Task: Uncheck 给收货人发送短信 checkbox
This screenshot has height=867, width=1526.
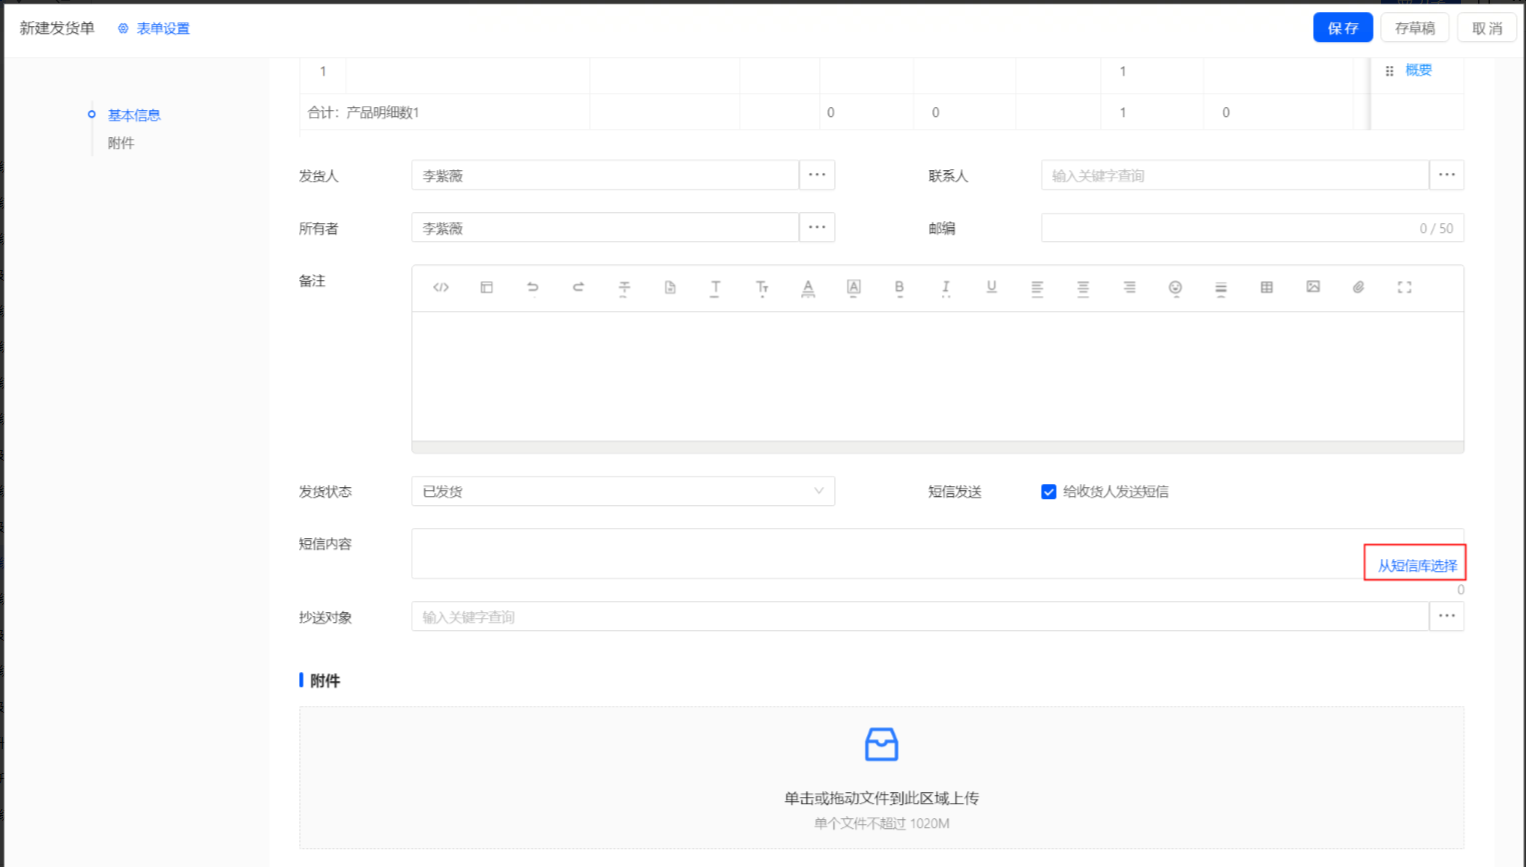Action: point(1049,492)
